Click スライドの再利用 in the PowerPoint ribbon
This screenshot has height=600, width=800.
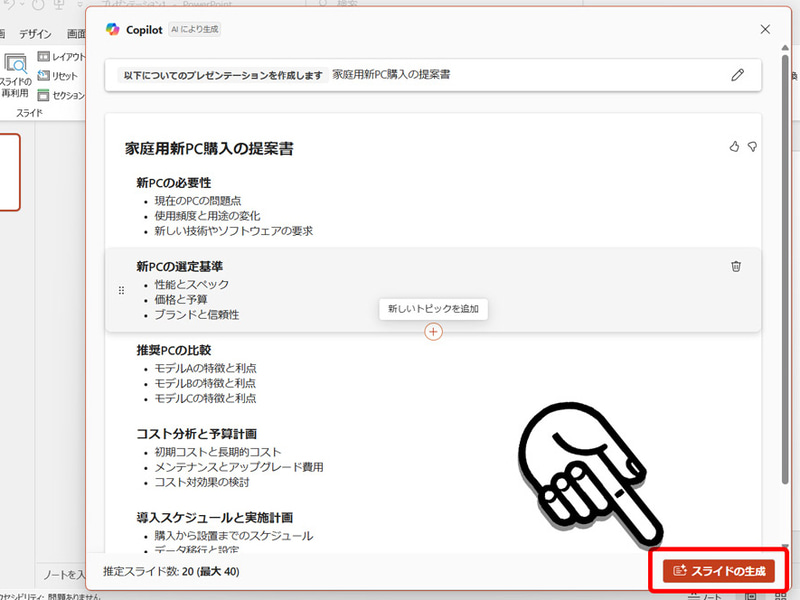(x=15, y=77)
